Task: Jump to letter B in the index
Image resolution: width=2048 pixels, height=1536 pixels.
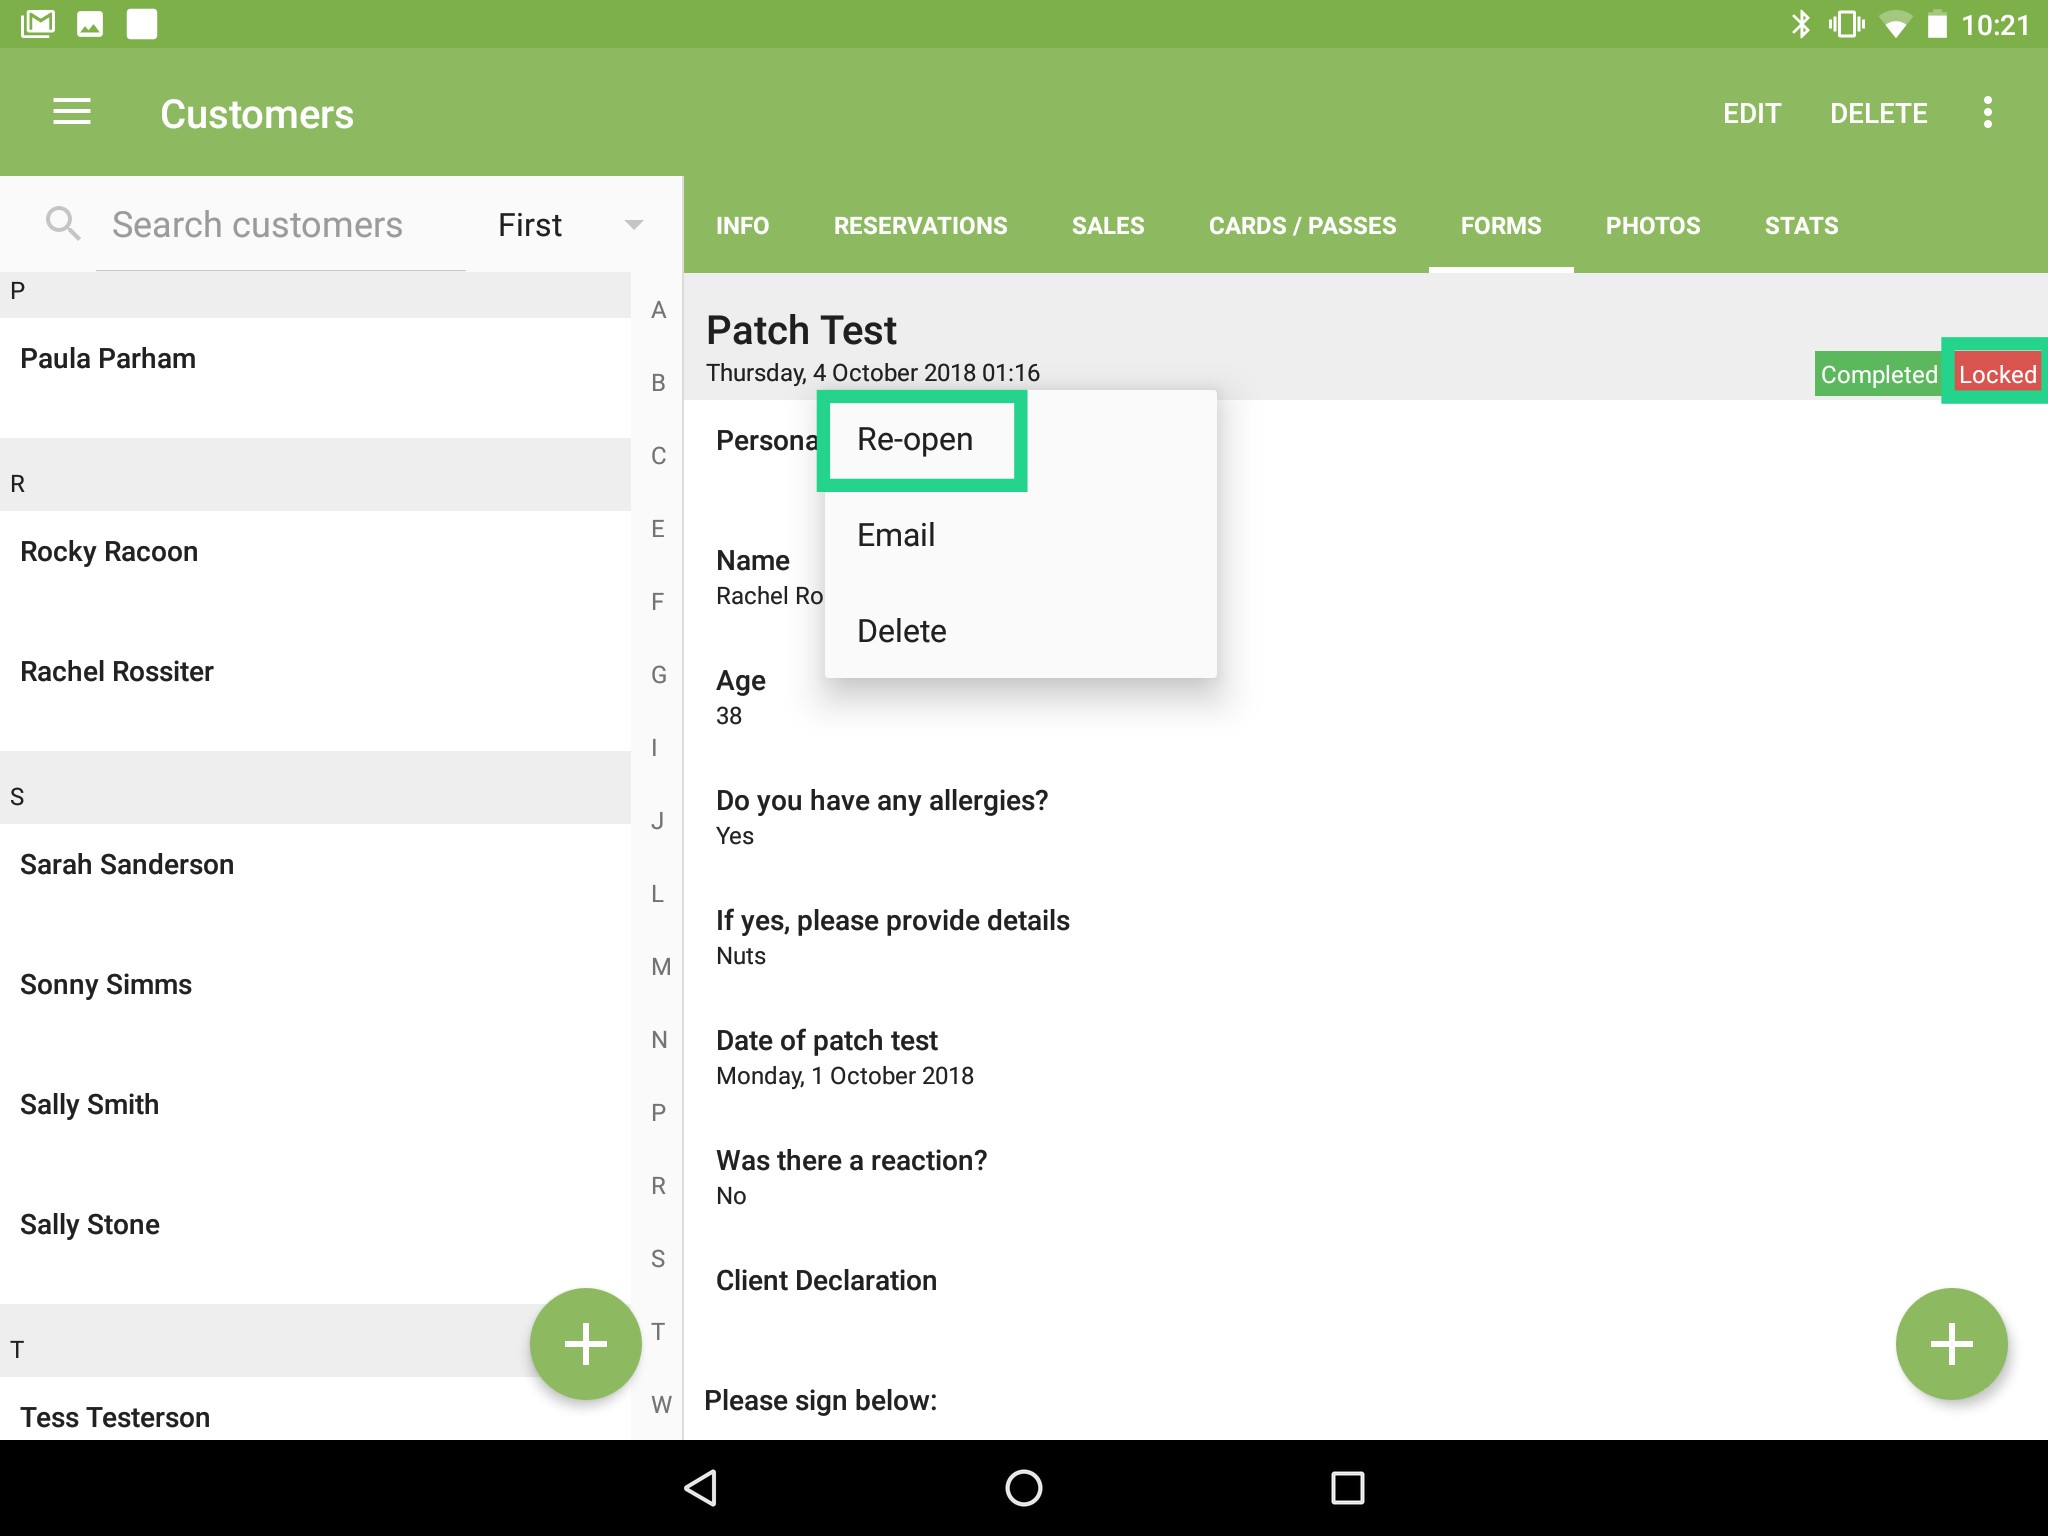Action: [x=658, y=383]
